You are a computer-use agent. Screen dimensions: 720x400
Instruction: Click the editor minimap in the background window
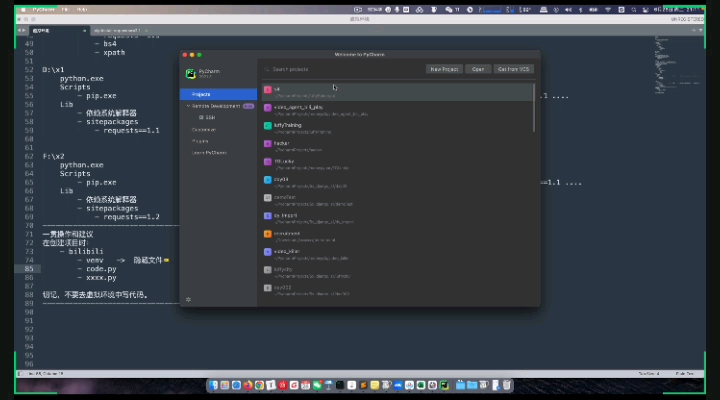point(677,64)
